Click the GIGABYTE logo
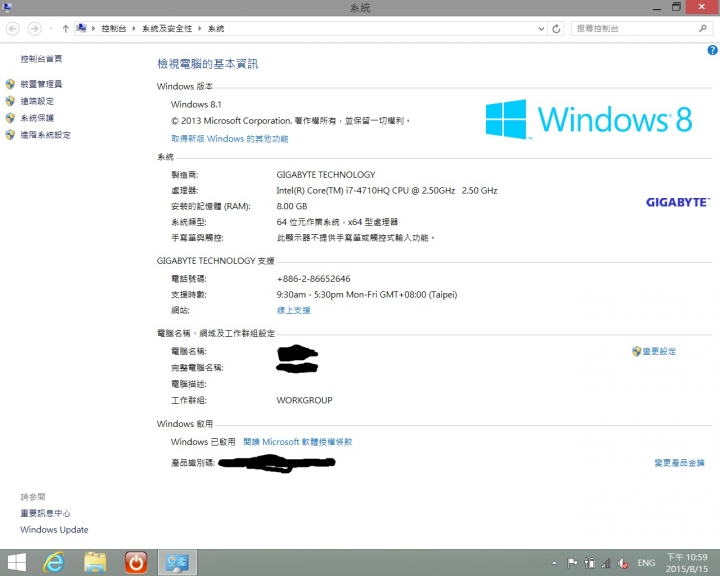 (678, 203)
